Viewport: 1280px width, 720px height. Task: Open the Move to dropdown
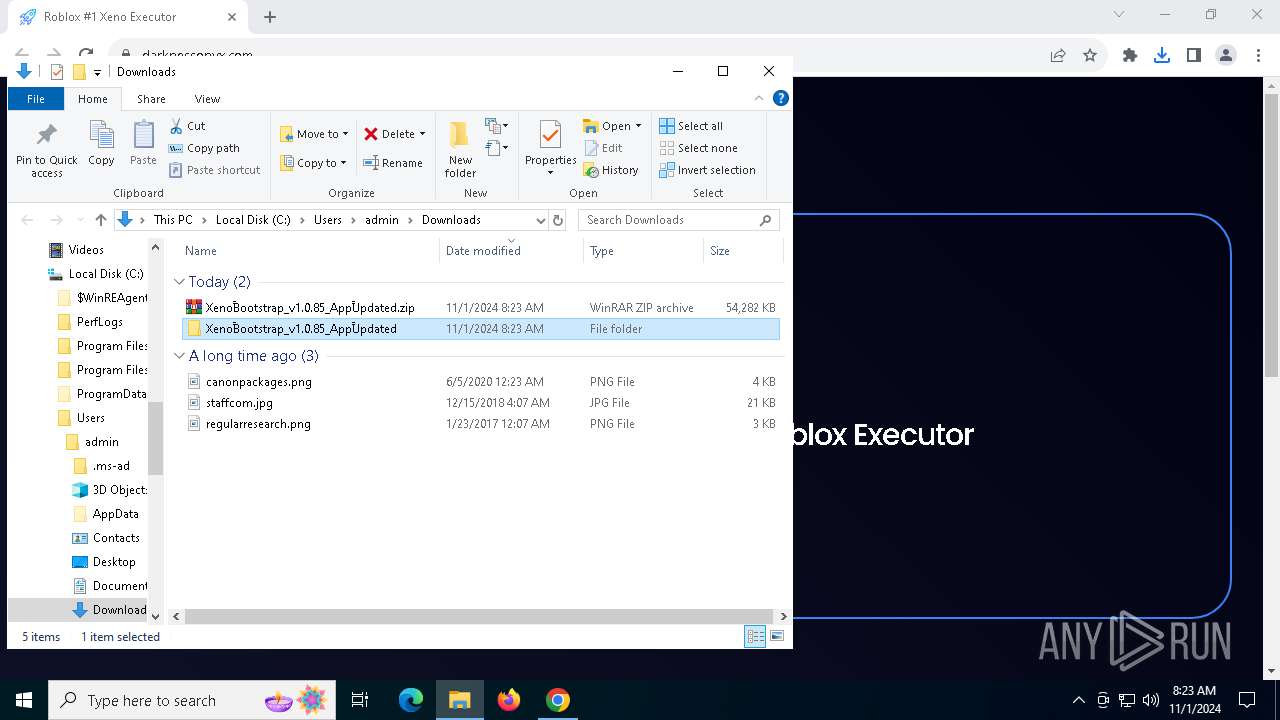pyautogui.click(x=314, y=134)
